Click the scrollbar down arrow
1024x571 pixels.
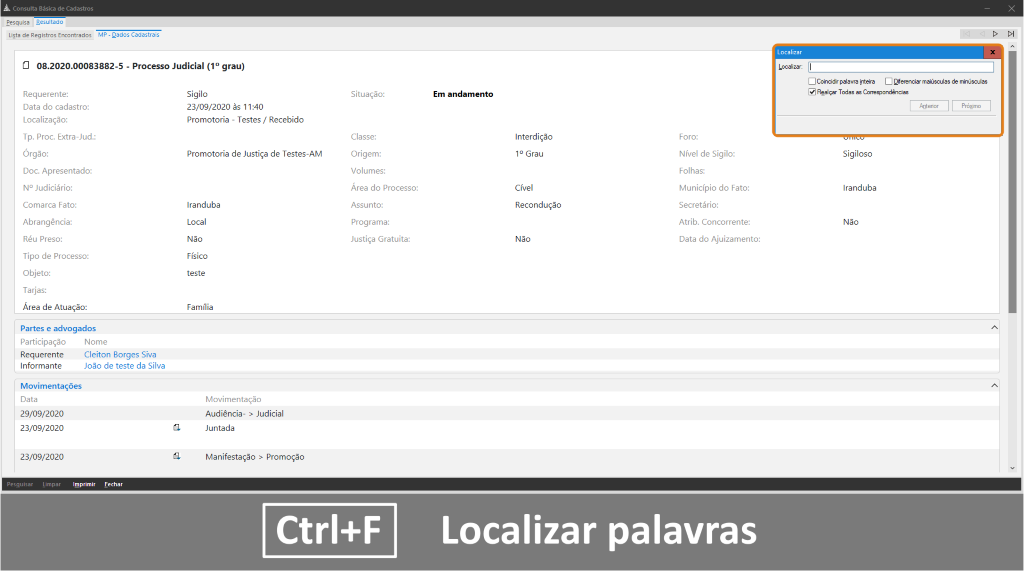pos(1012,468)
